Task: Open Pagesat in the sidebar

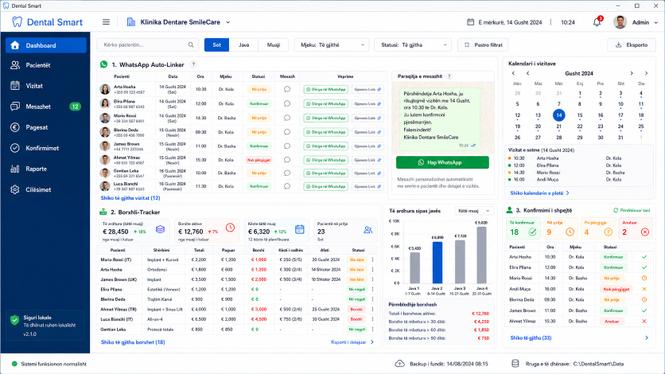Action: pos(46,127)
